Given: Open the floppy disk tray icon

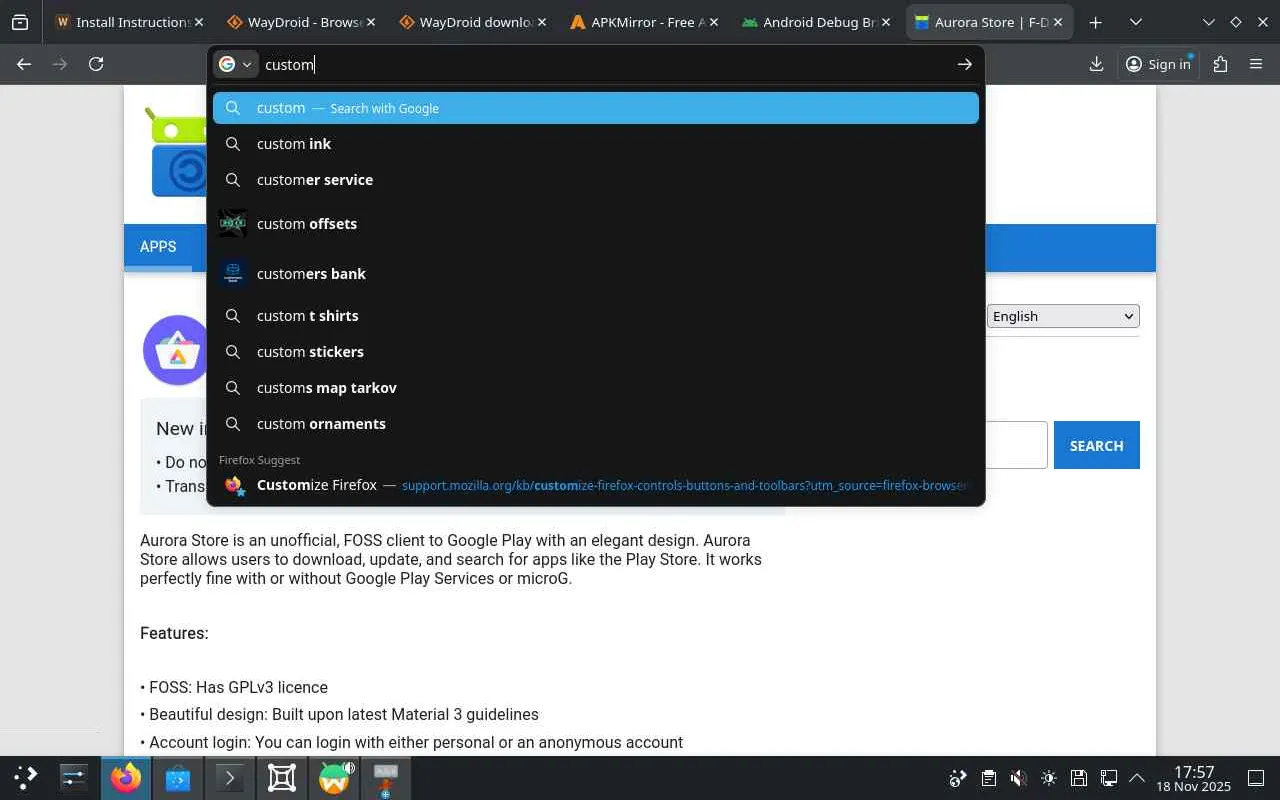Looking at the screenshot, I should pos(1078,778).
